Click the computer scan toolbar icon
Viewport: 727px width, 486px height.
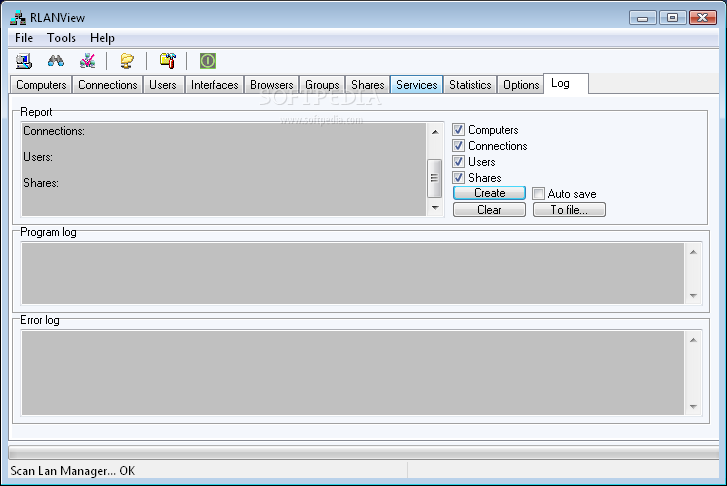24,61
